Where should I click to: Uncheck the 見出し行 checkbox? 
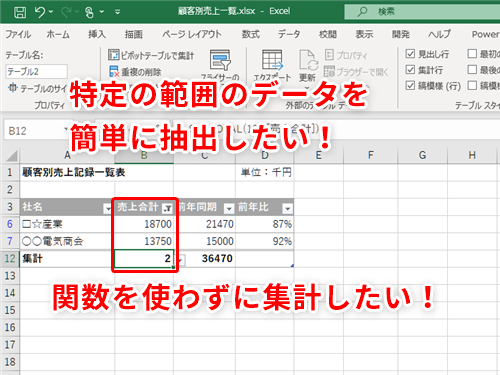click(410, 54)
